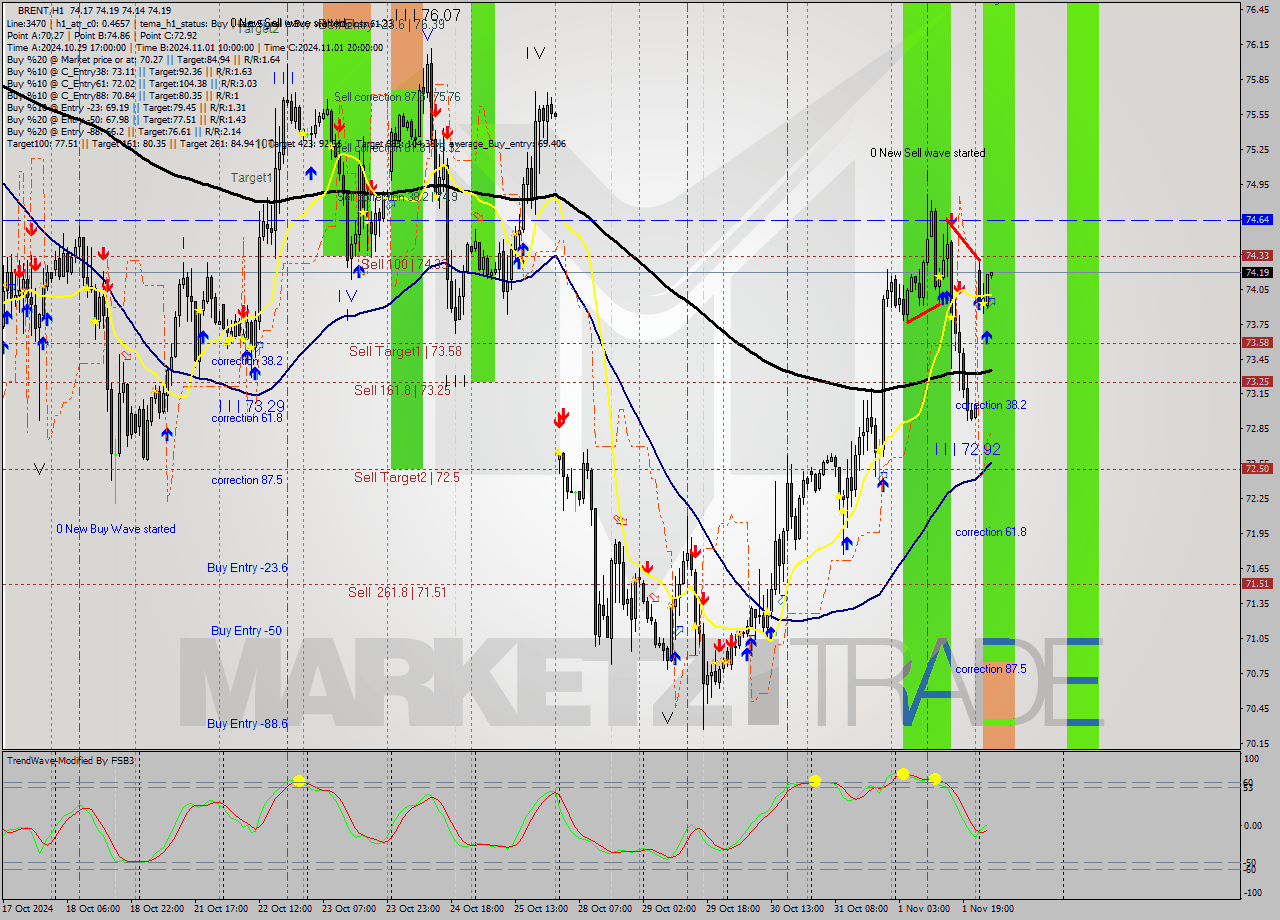
Task: Click the 0.00 level on indicator scale
Action: tap(1253, 825)
